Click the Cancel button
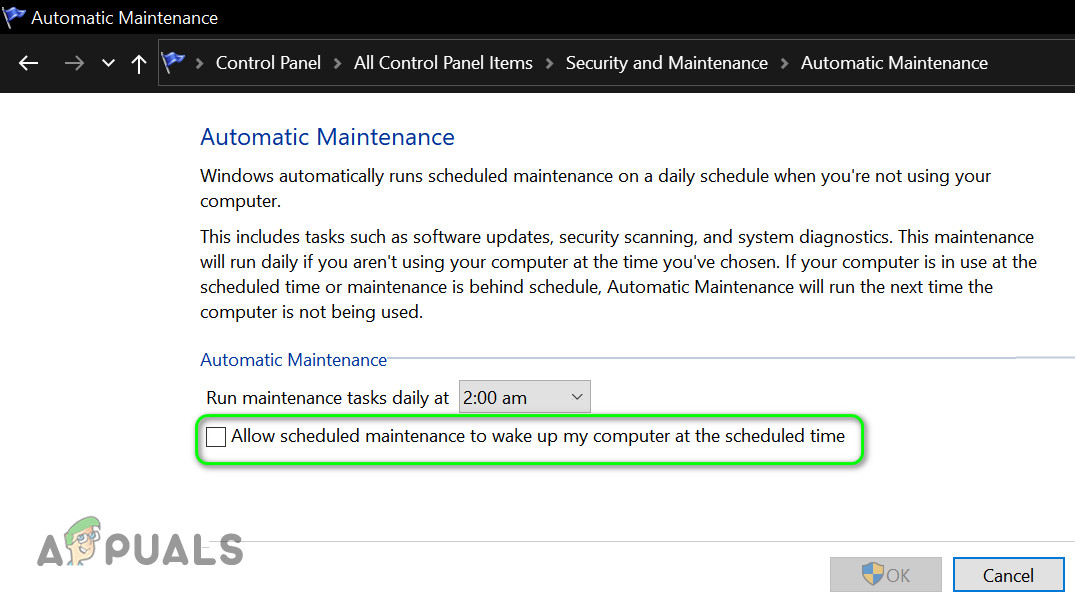The height and width of the screenshot is (610, 1075). (1008, 575)
